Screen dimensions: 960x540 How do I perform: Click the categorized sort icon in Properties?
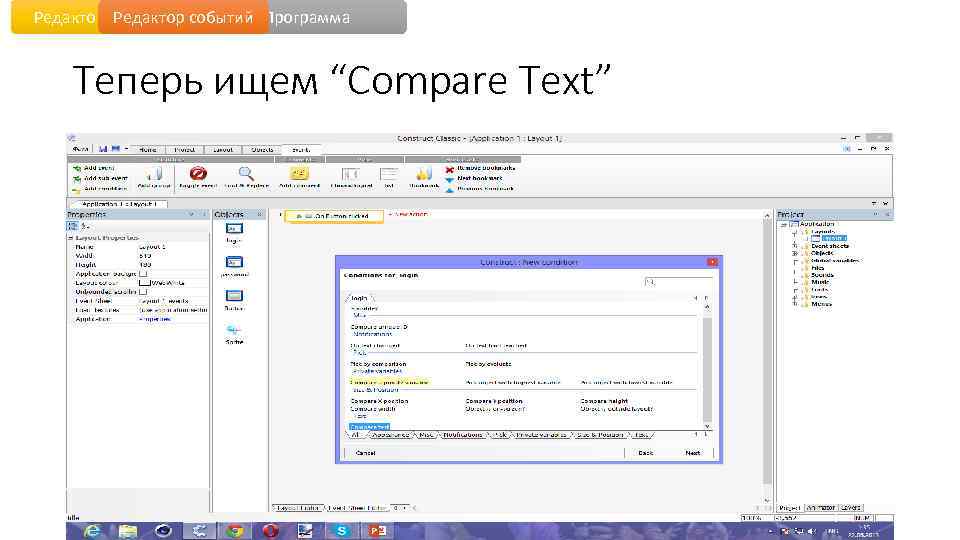pos(72,226)
